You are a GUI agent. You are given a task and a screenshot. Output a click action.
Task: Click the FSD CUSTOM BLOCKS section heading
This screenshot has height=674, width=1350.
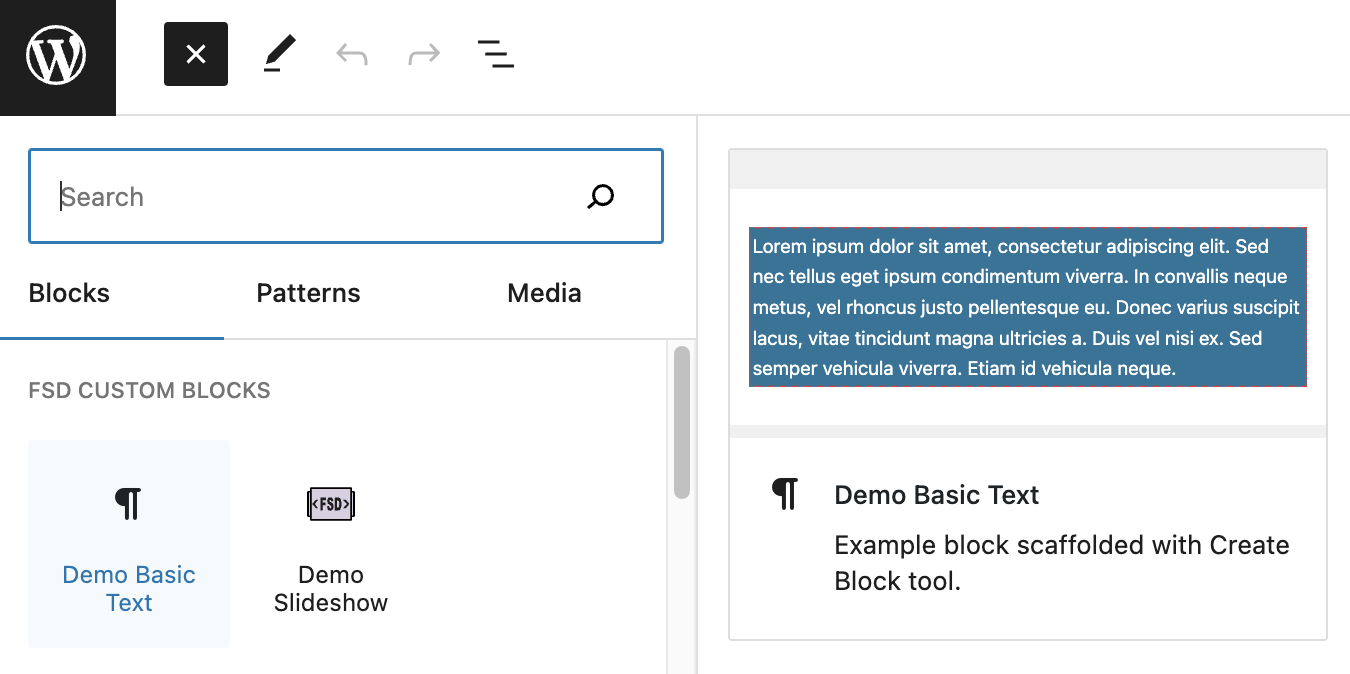(149, 390)
